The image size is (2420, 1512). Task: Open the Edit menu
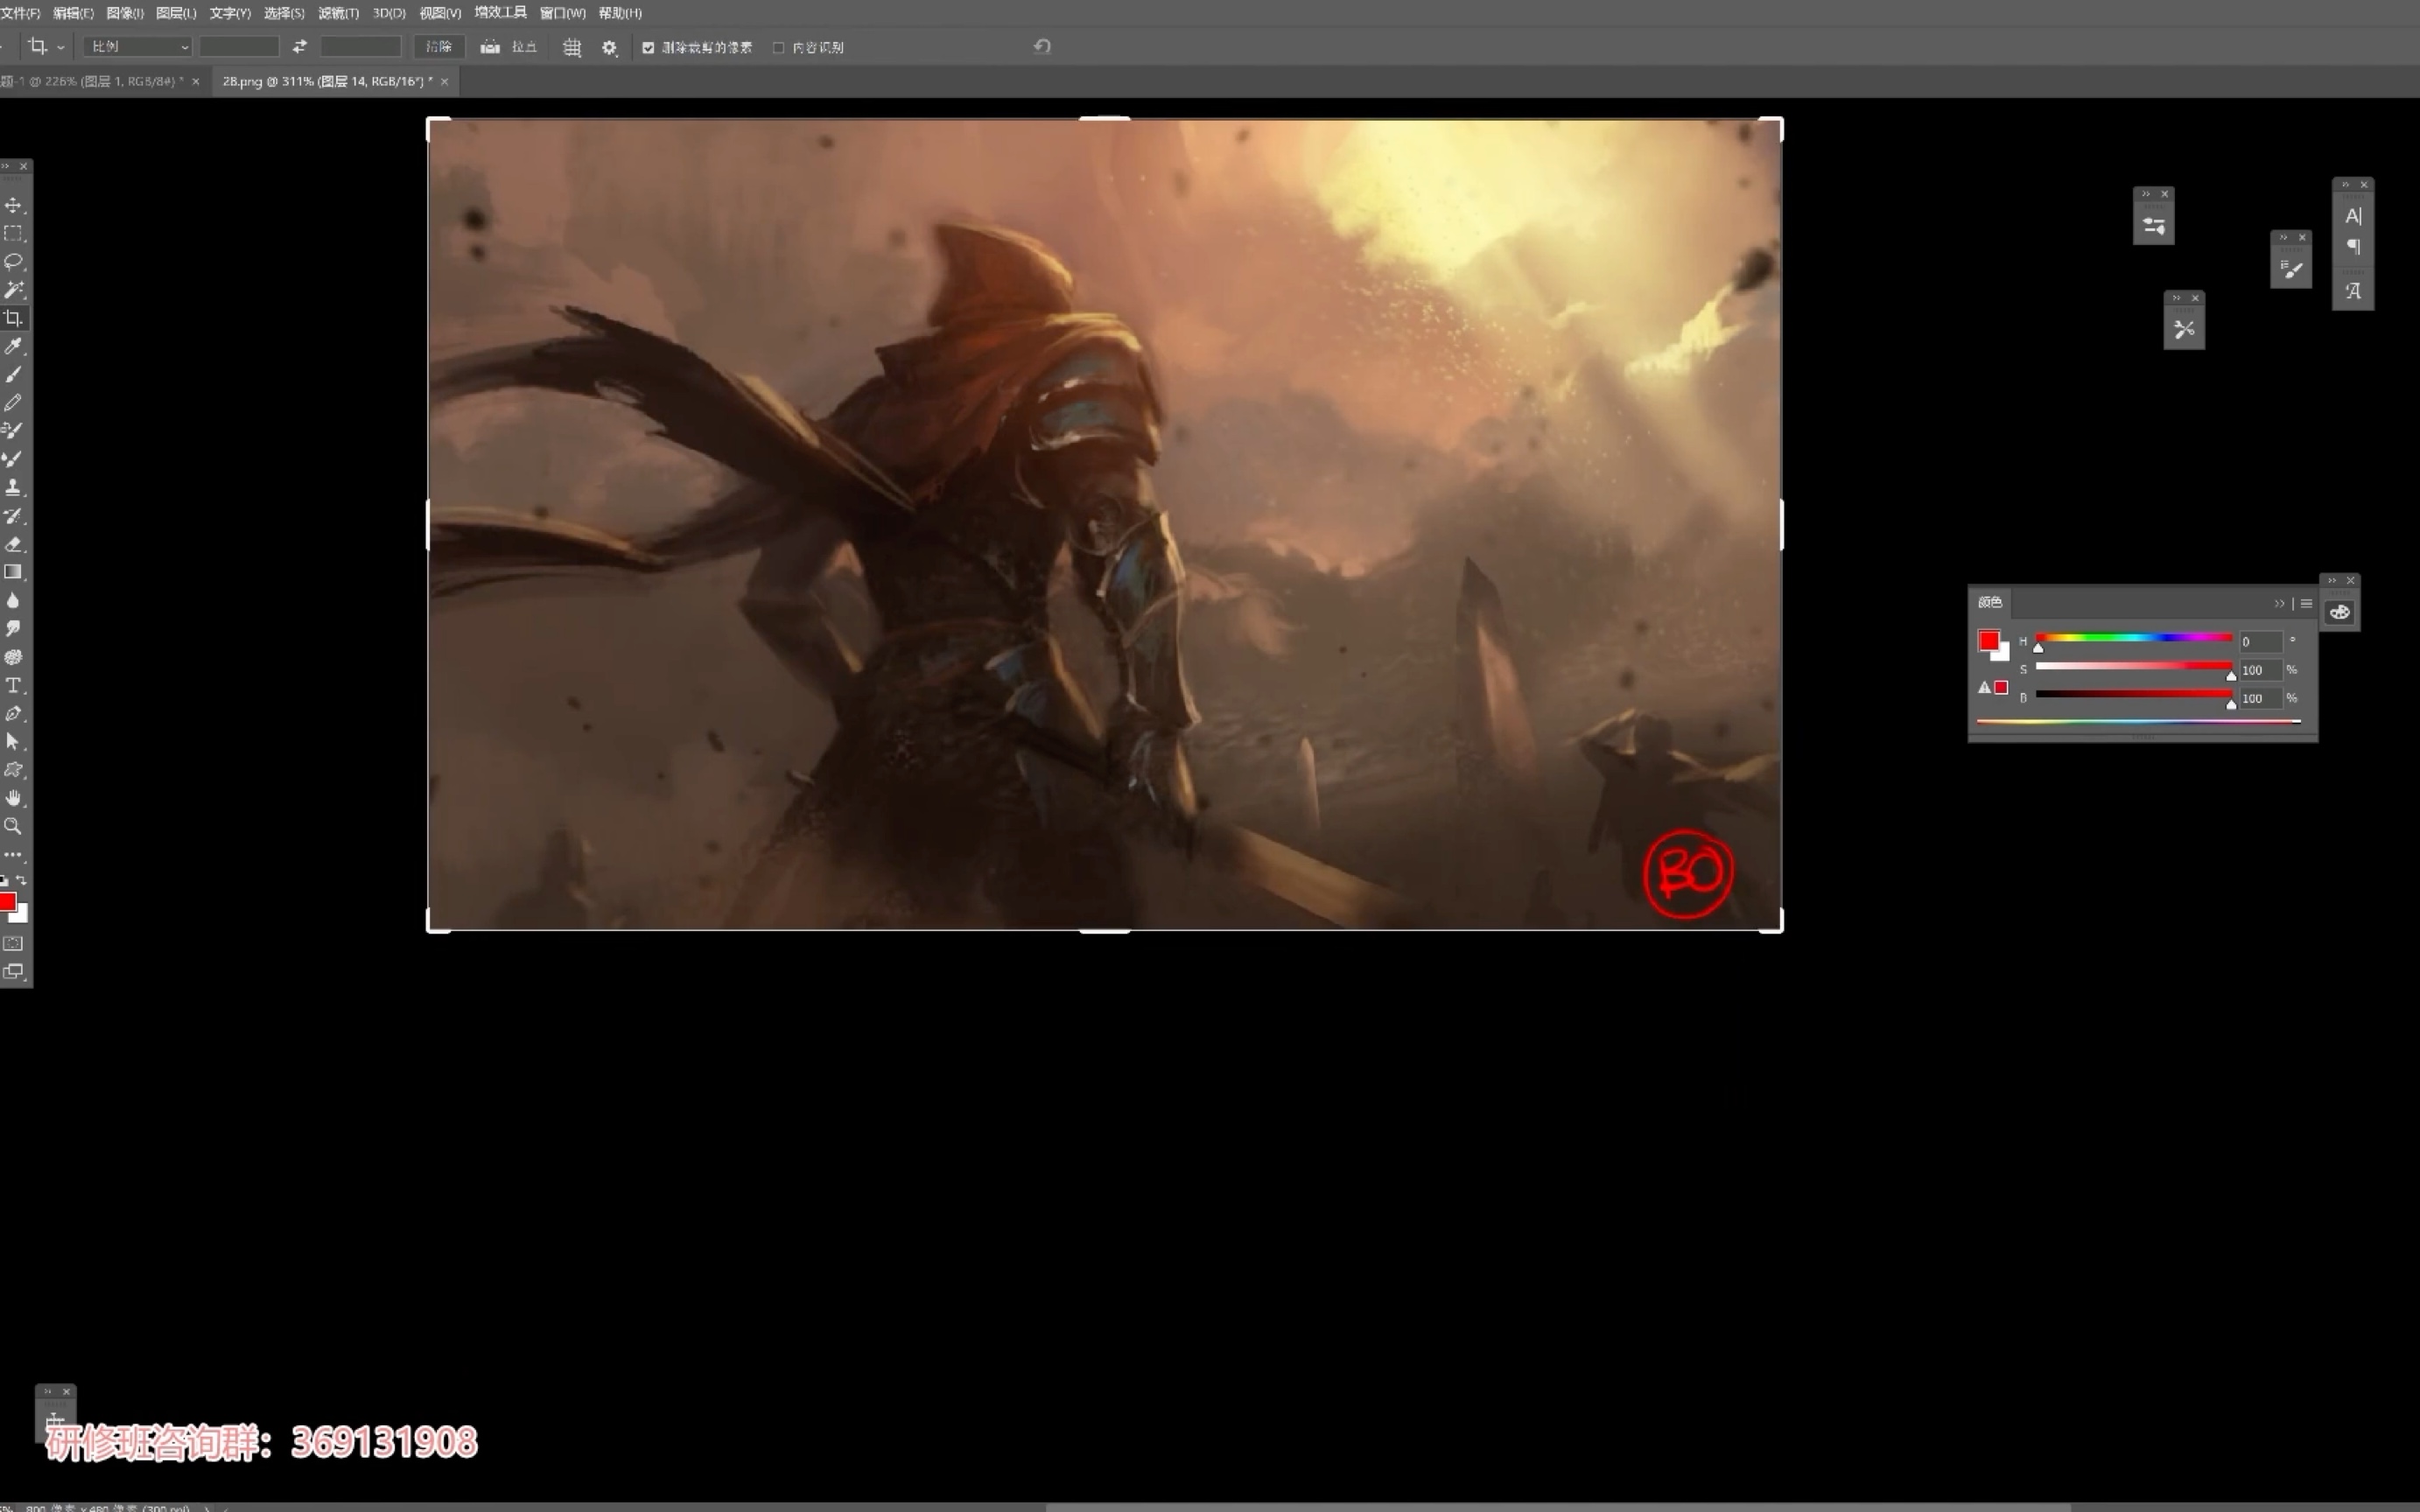[x=73, y=13]
